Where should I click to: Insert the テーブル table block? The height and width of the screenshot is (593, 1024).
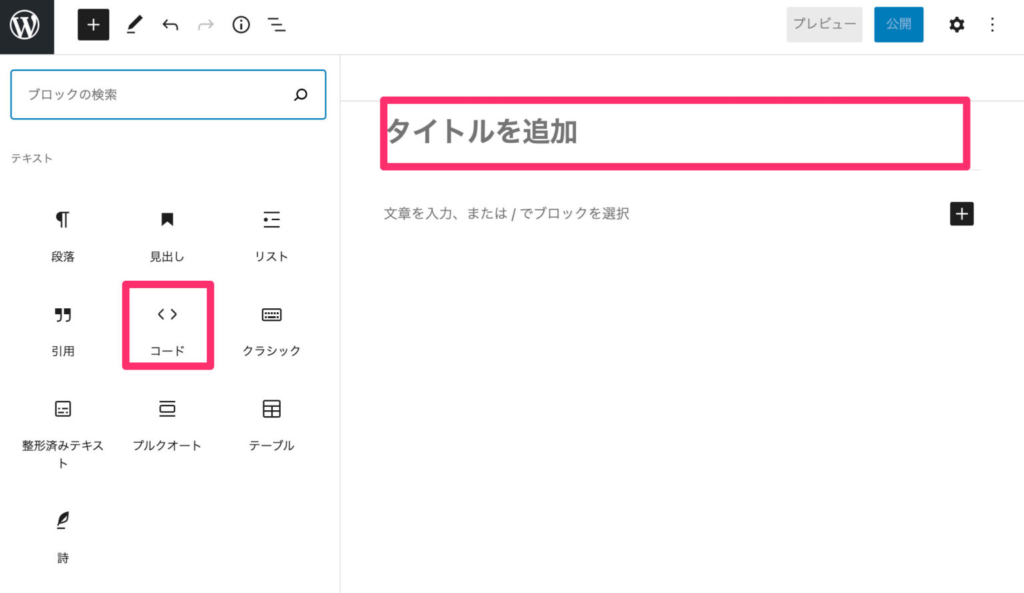tap(272, 425)
